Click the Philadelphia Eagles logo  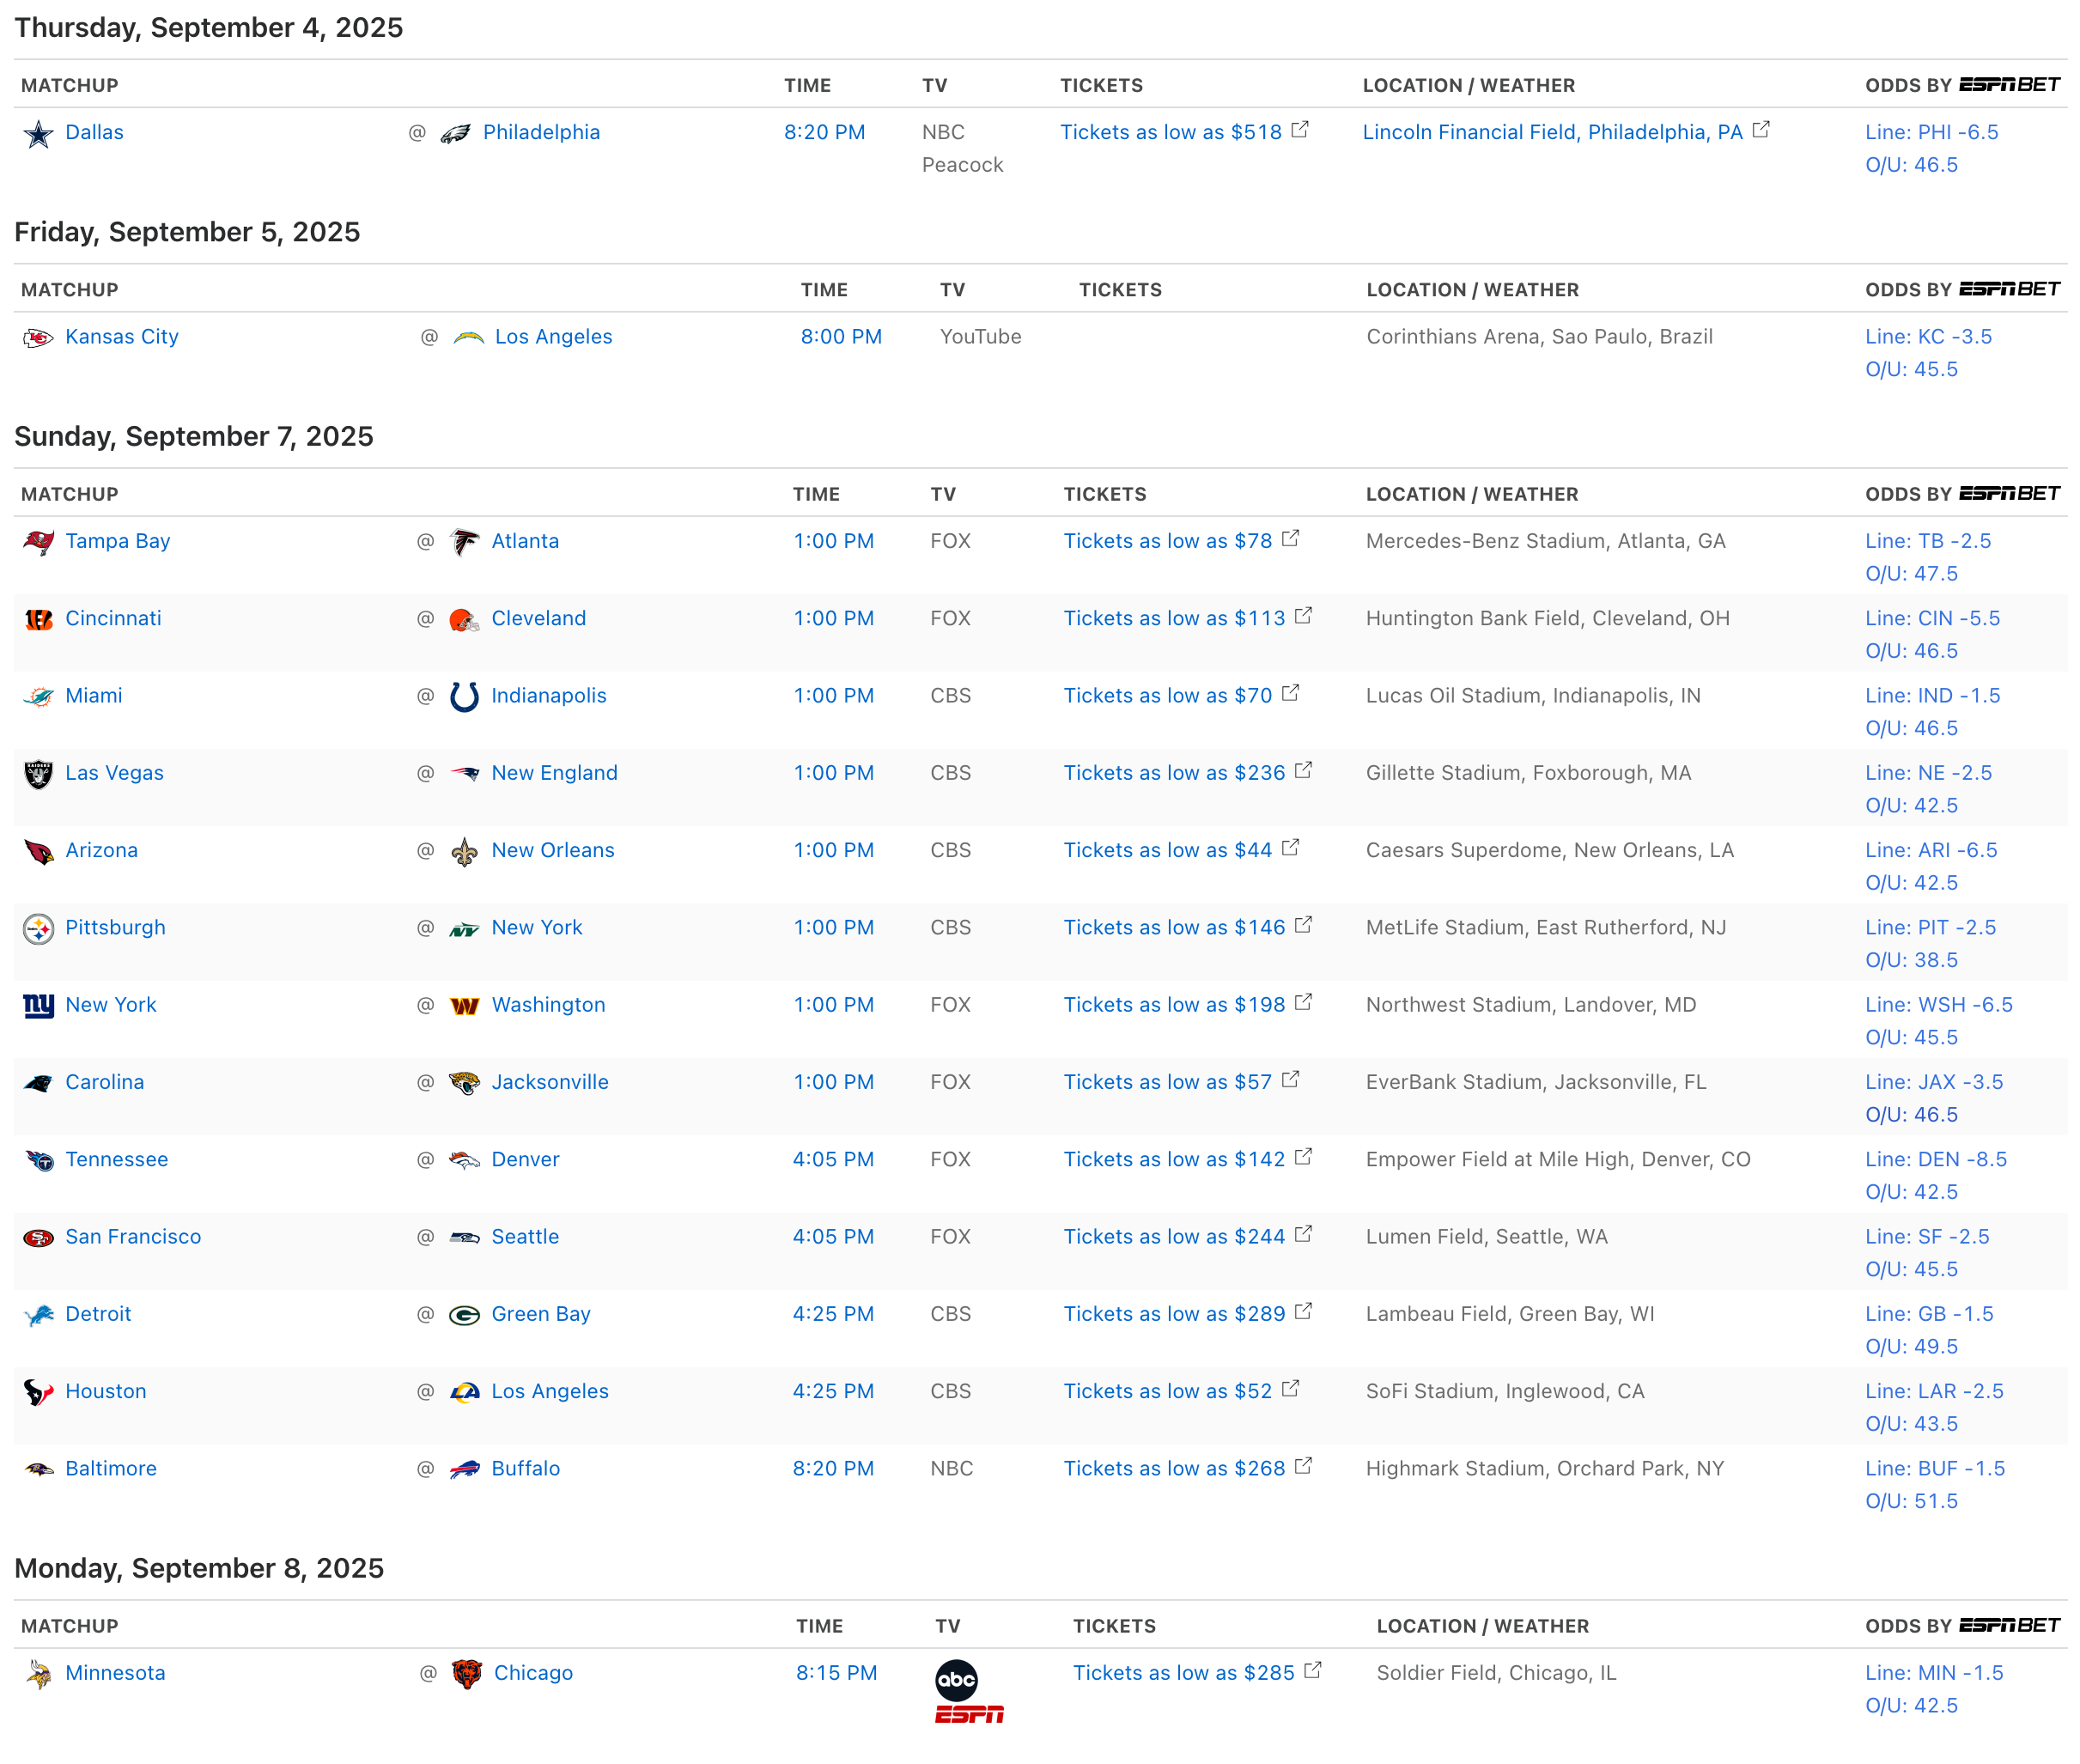456,133
